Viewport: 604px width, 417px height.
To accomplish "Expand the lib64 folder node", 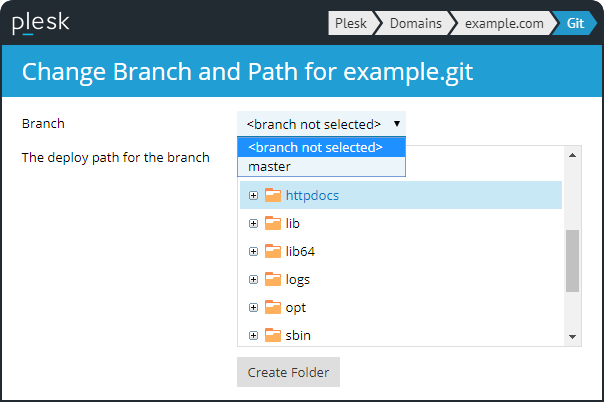I will pyautogui.click(x=253, y=251).
